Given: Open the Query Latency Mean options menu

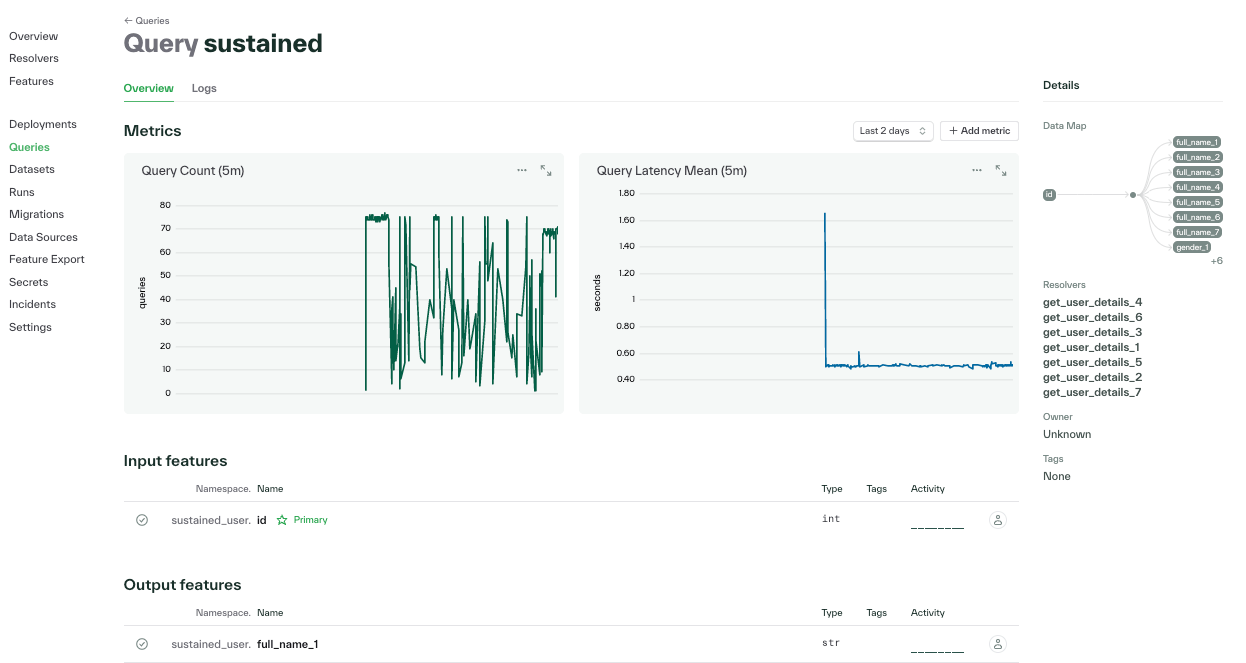Looking at the screenshot, I should point(976,170).
